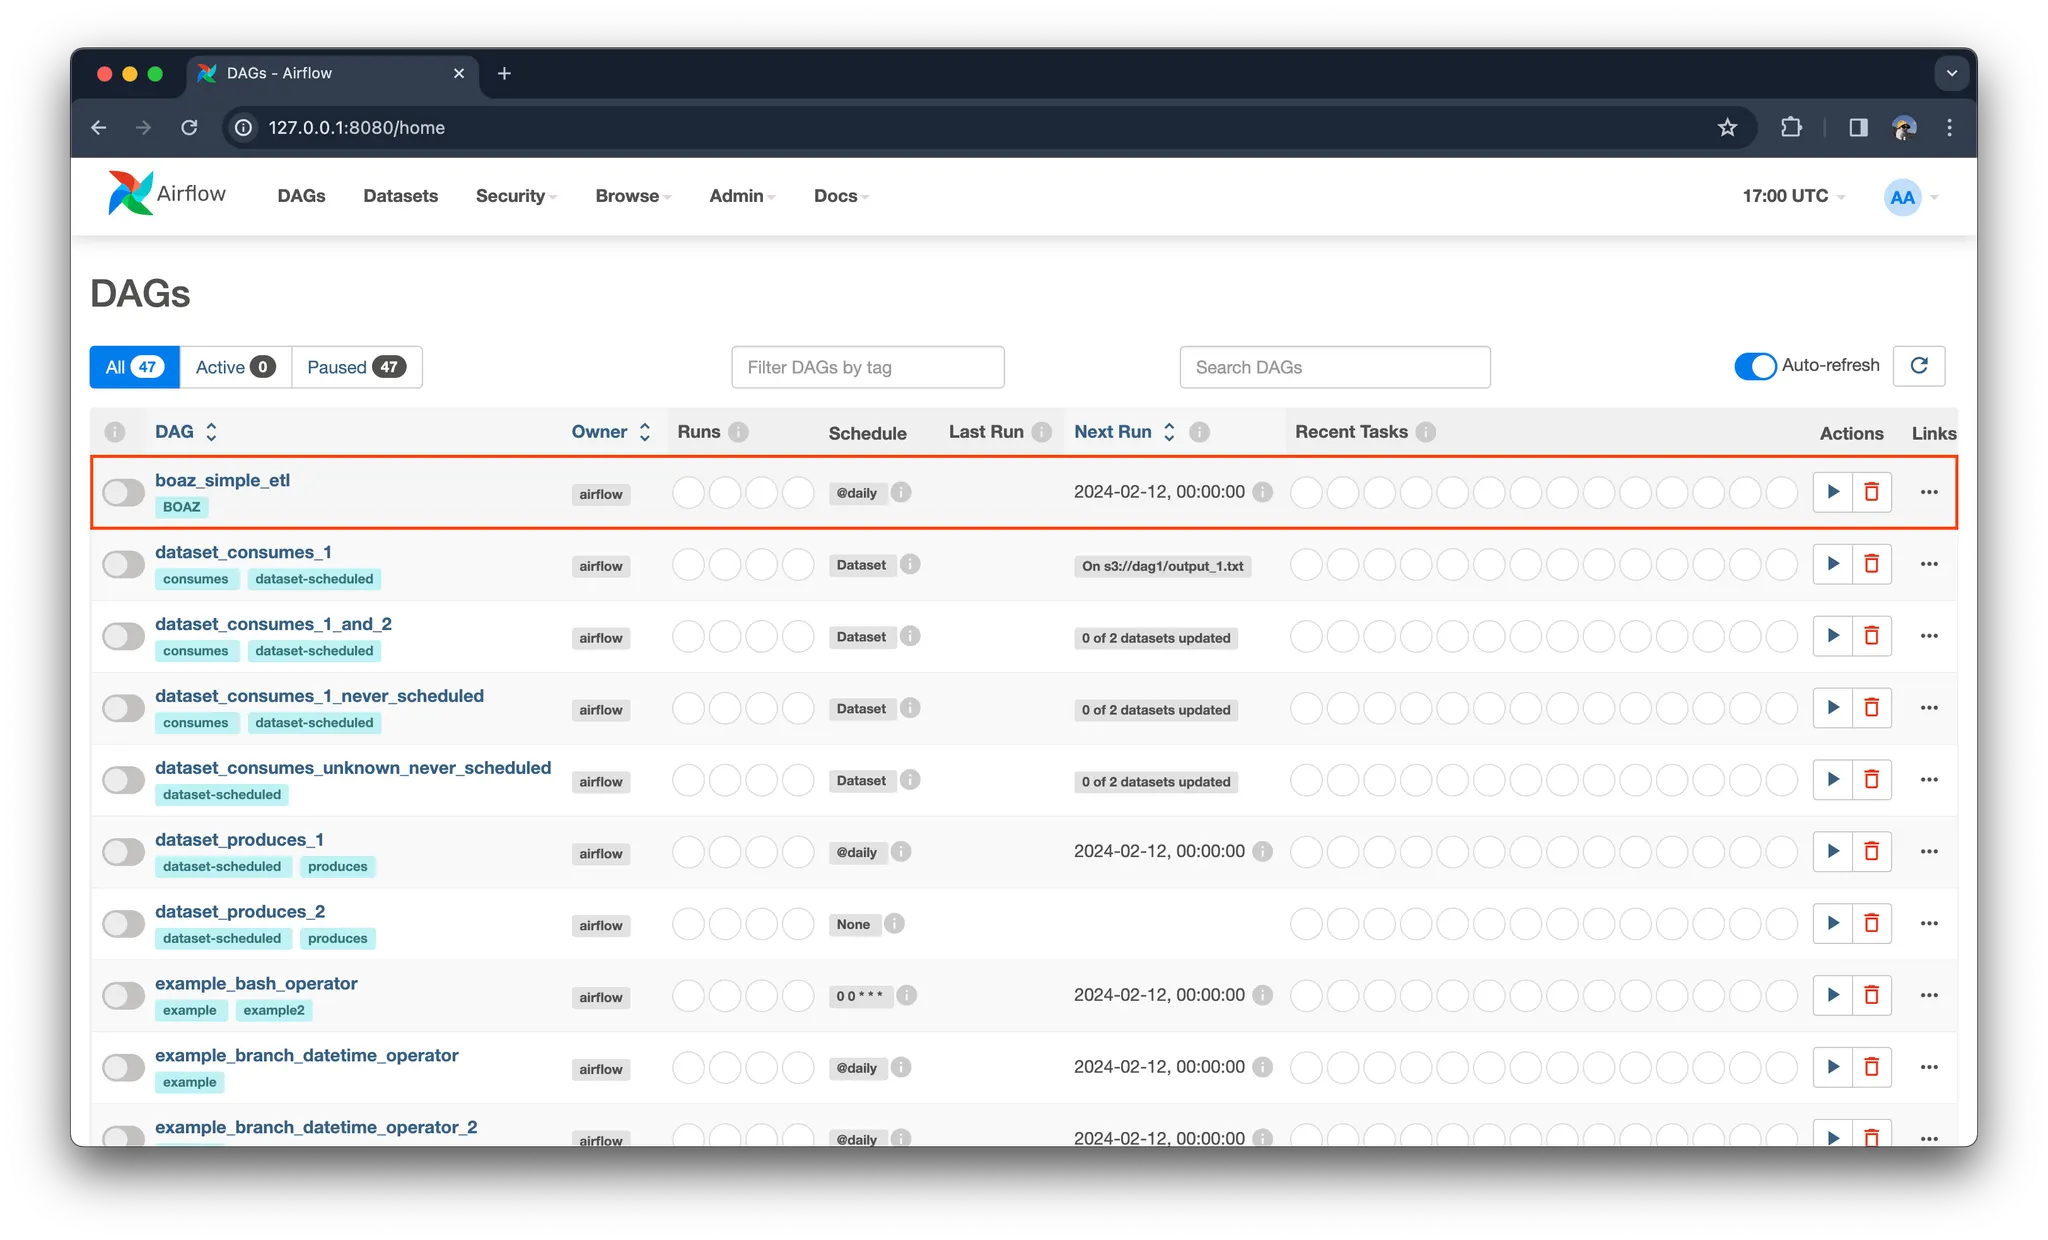Open links ellipsis for dataset_produces_1
2048x1240 pixels.
coord(1928,852)
